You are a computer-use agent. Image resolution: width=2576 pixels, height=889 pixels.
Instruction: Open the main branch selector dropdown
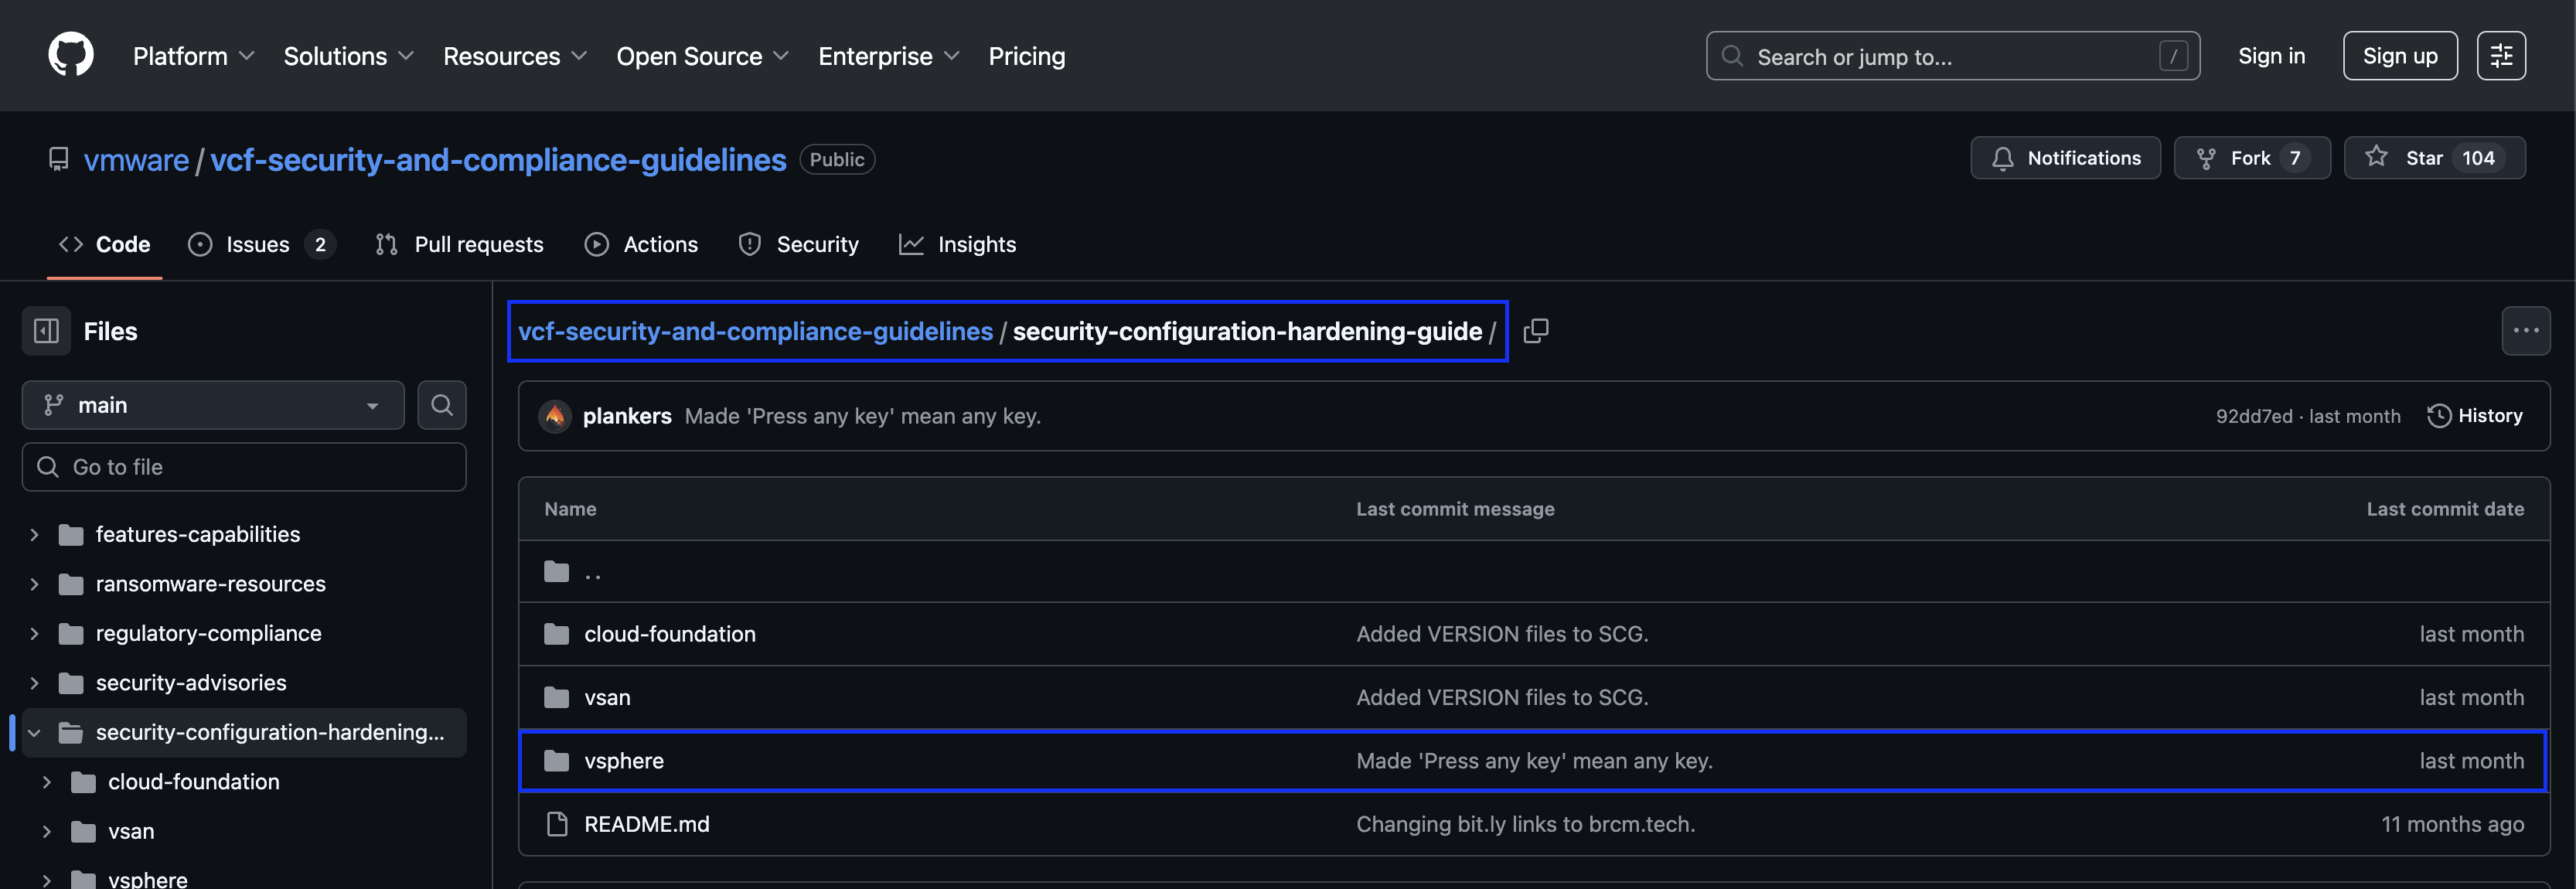pyautogui.click(x=212, y=405)
